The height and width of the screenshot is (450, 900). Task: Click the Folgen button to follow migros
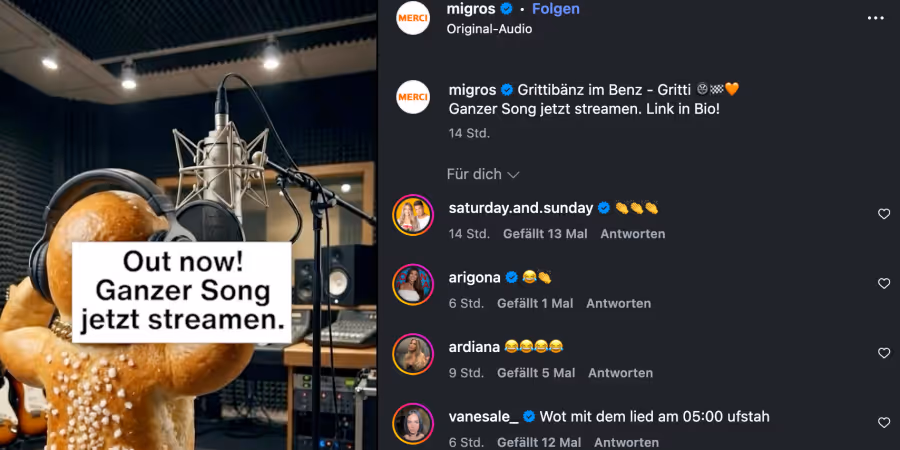point(556,9)
